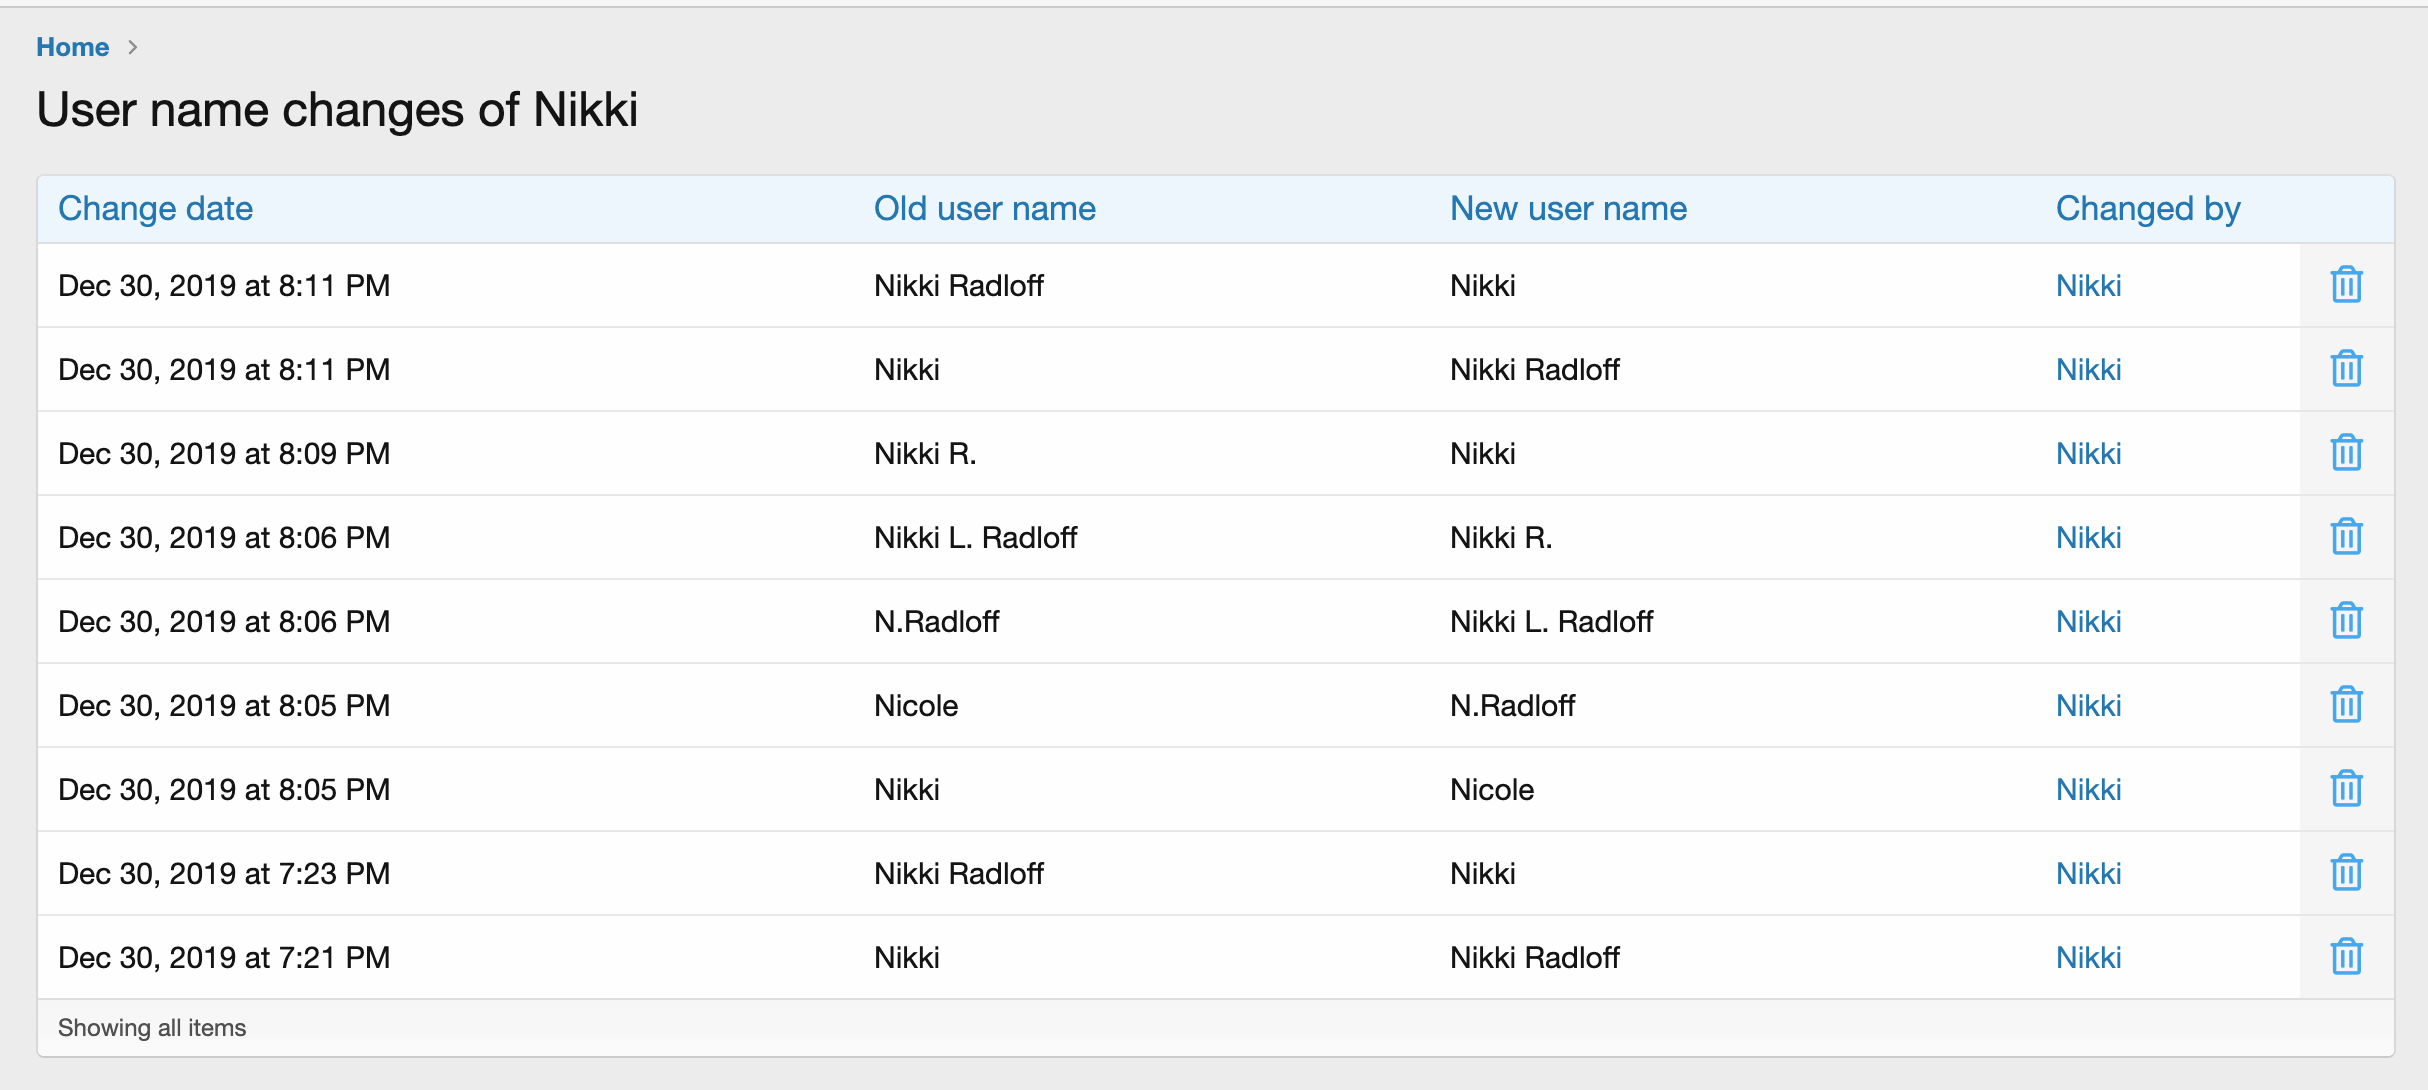Click trash icon for Nicole to N.Radloff change
The image size is (2428, 1090).
[2346, 705]
